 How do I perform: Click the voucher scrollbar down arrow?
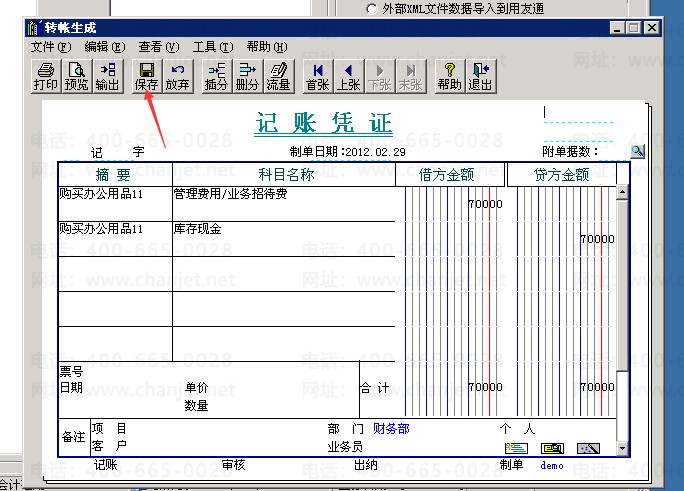pyautogui.click(x=622, y=448)
